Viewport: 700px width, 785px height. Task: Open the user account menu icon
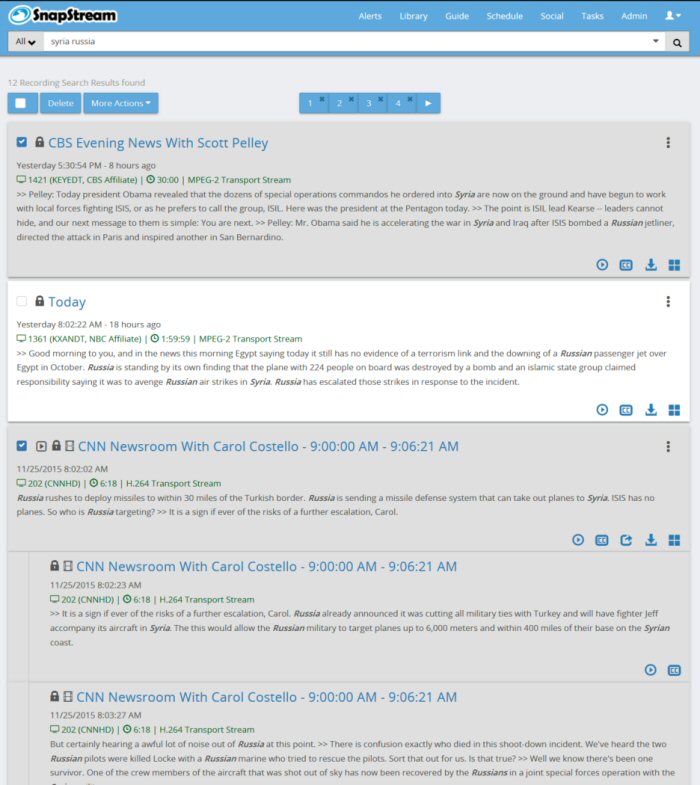tap(673, 16)
